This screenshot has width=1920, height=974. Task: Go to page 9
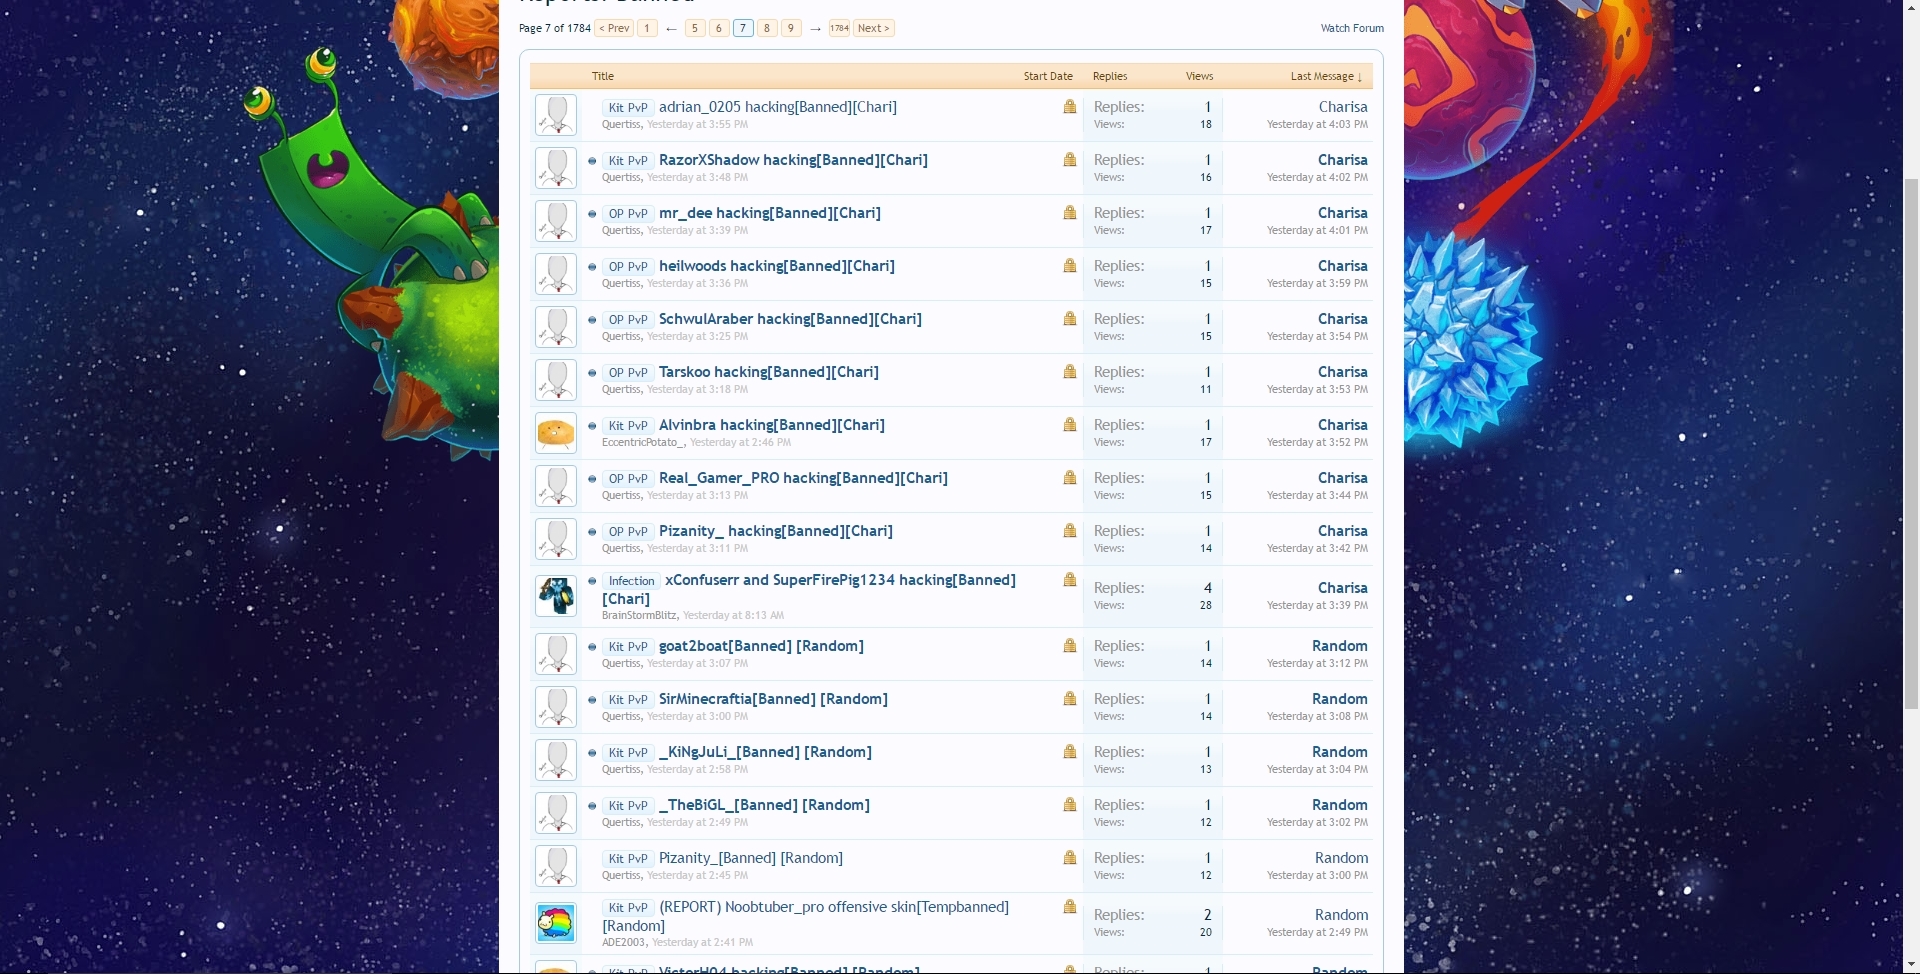coord(791,28)
